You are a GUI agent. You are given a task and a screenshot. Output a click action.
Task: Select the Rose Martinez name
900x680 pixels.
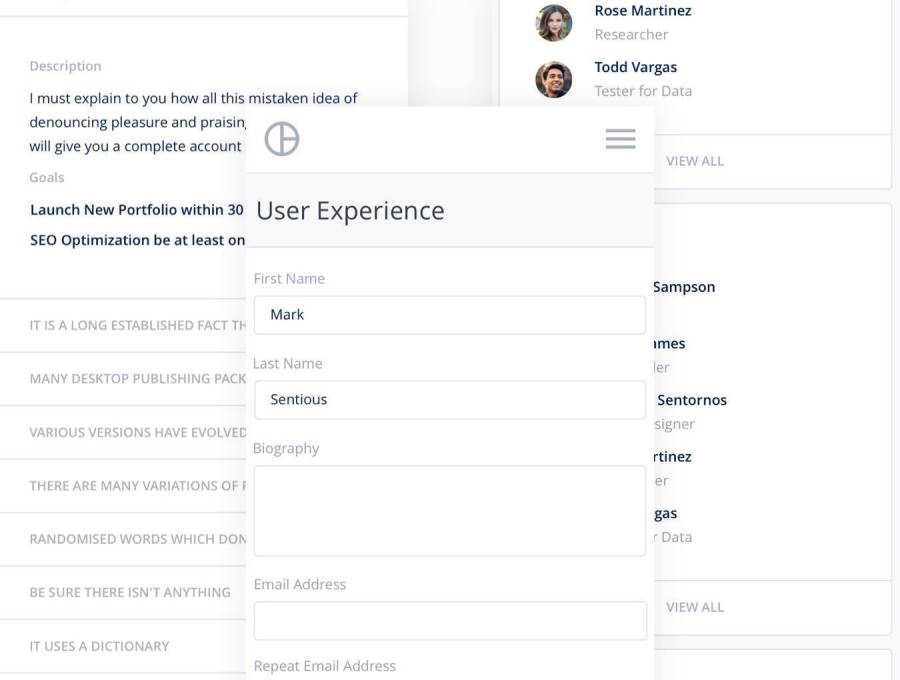643,11
